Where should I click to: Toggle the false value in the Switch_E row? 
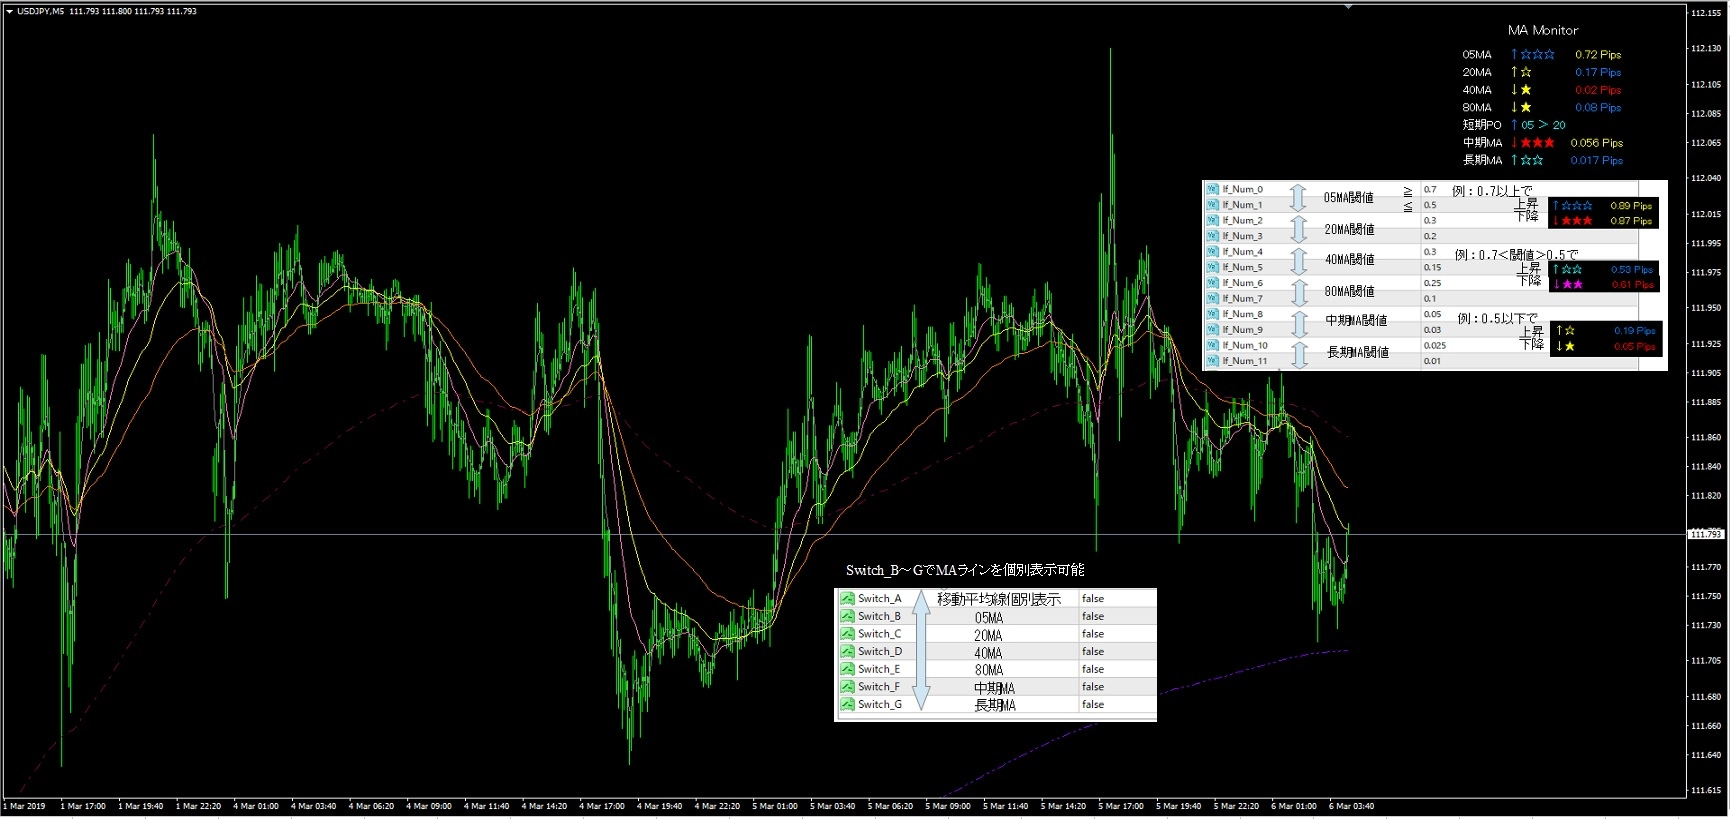[x=1093, y=669]
